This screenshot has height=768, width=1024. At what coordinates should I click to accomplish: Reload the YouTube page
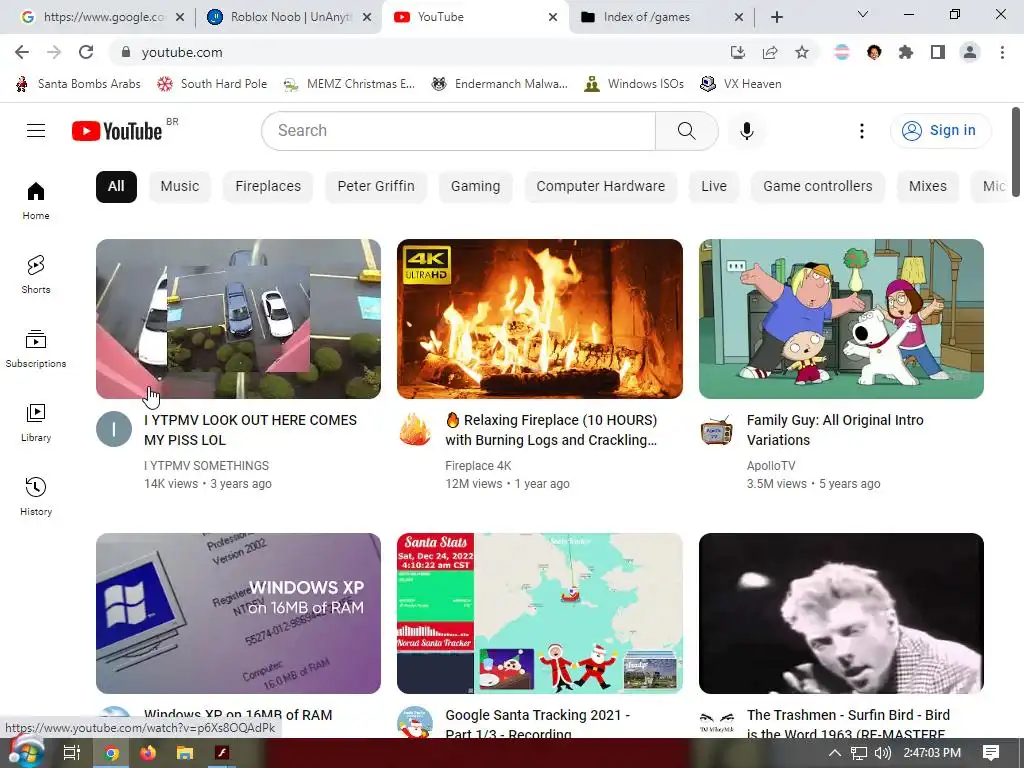86,52
